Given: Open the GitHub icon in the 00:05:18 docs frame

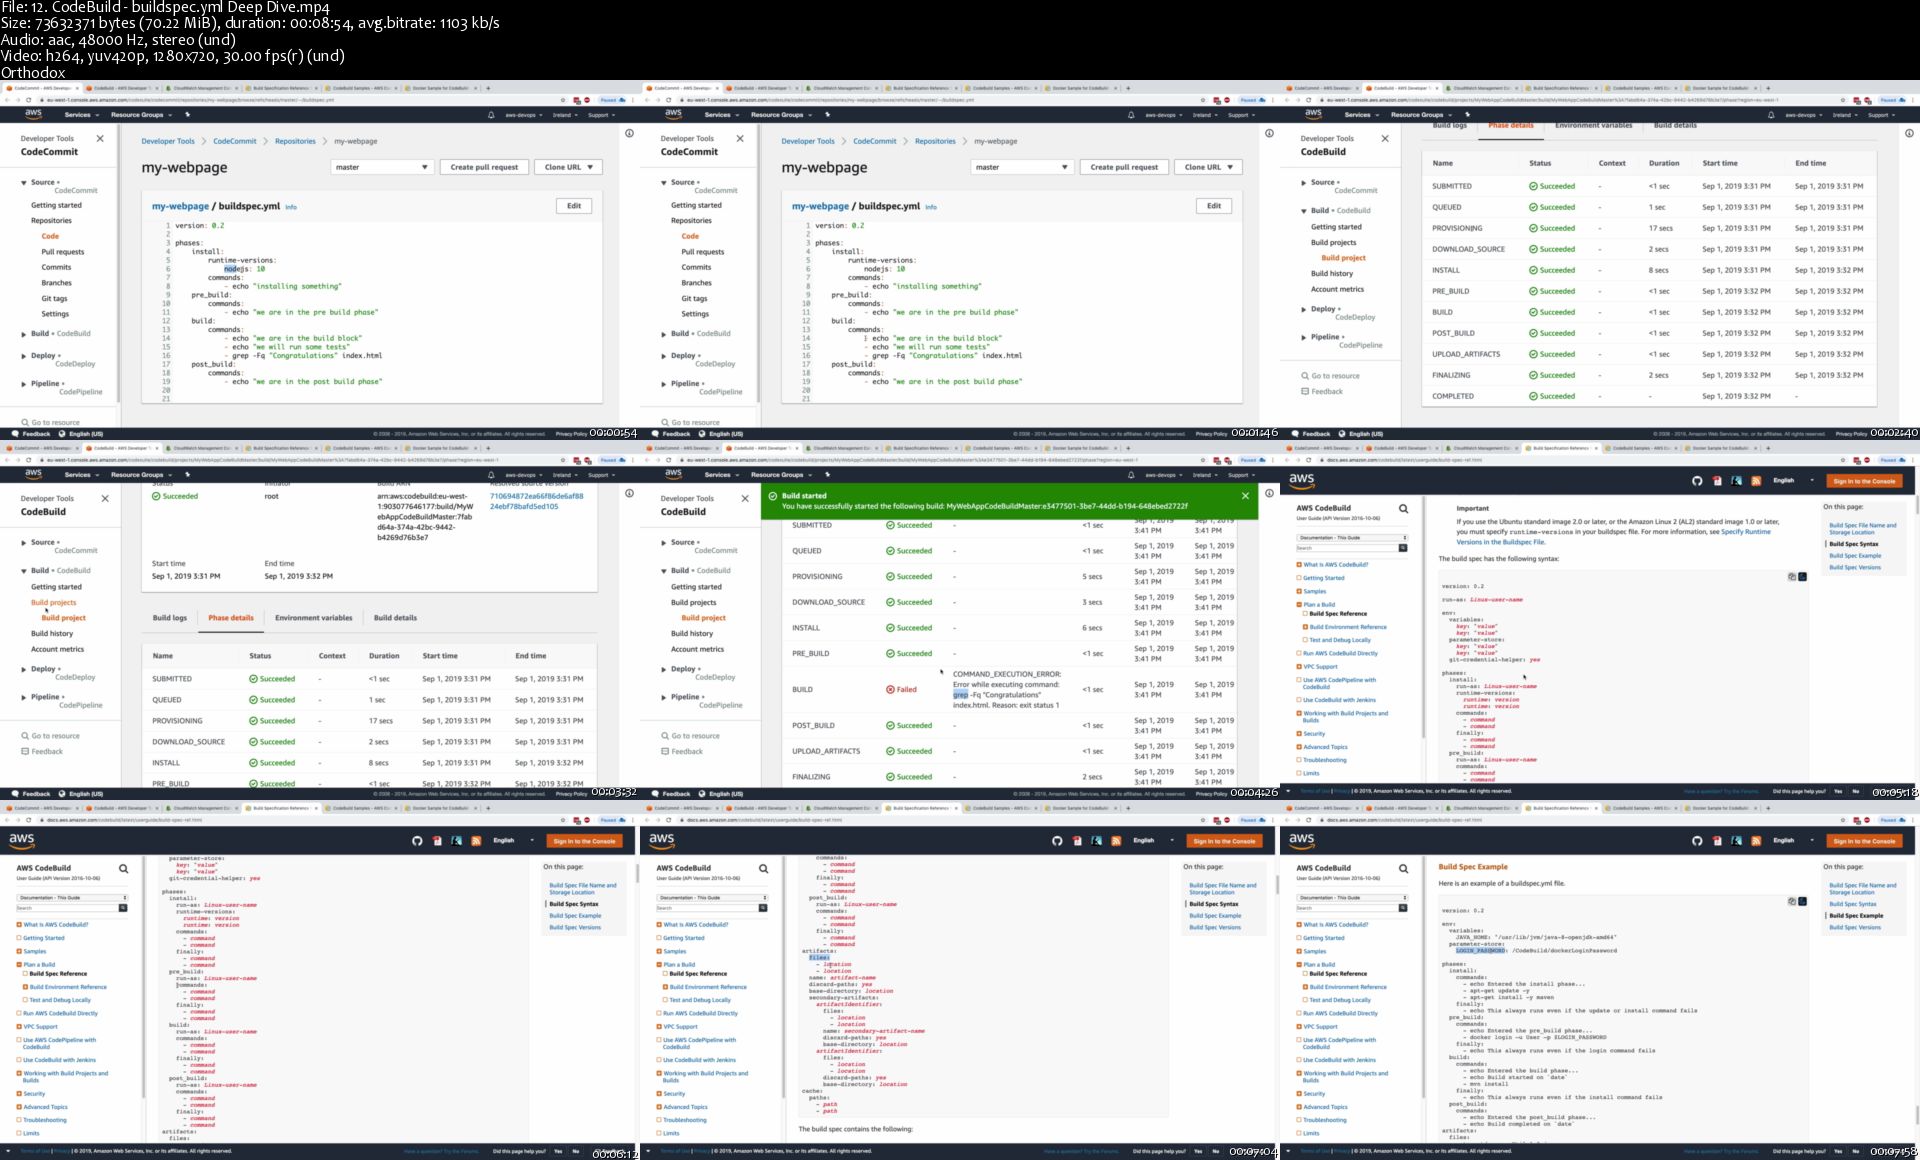Looking at the screenshot, I should 1697,481.
